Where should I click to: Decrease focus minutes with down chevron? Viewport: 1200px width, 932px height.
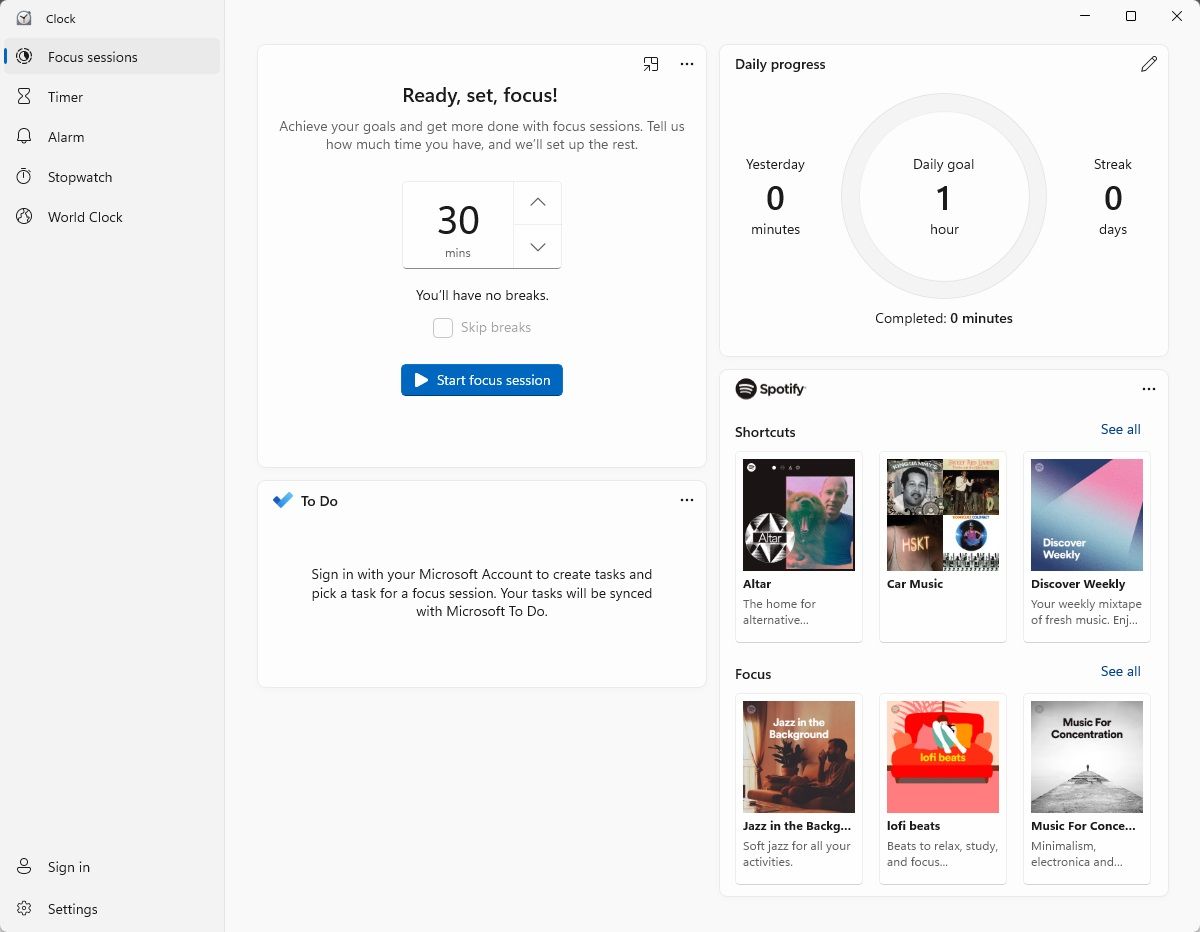tap(538, 247)
